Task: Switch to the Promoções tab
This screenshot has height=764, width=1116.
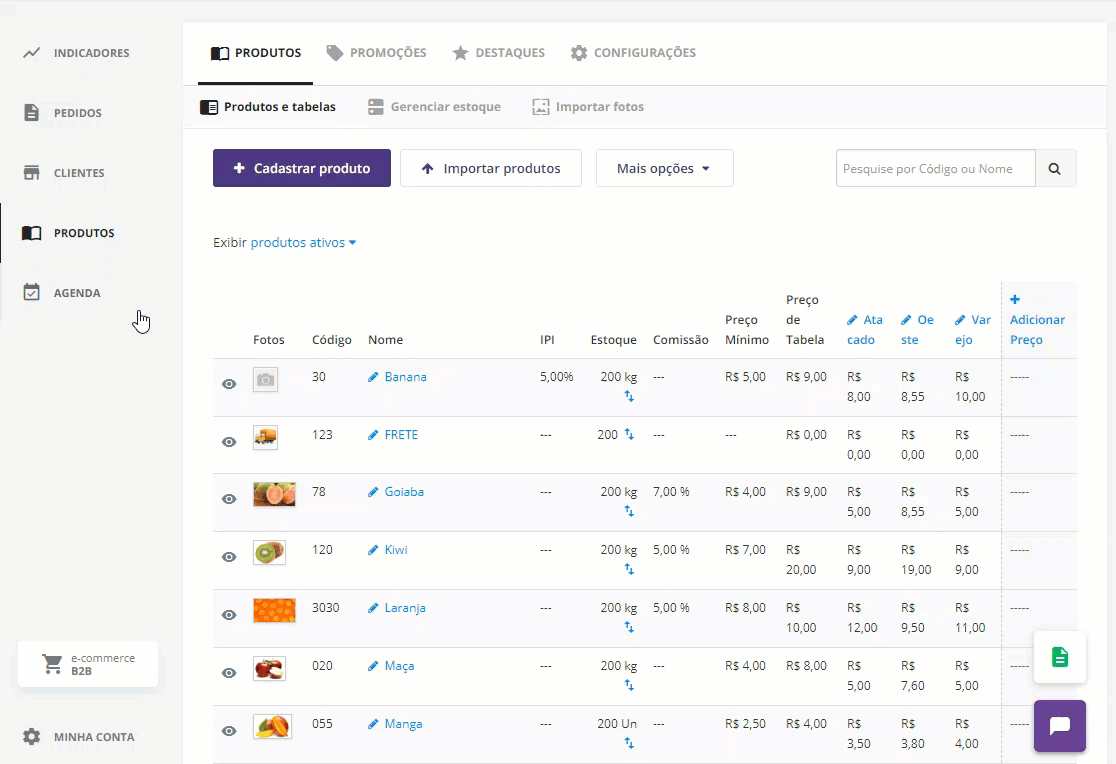Action: click(x=377, y=53)
